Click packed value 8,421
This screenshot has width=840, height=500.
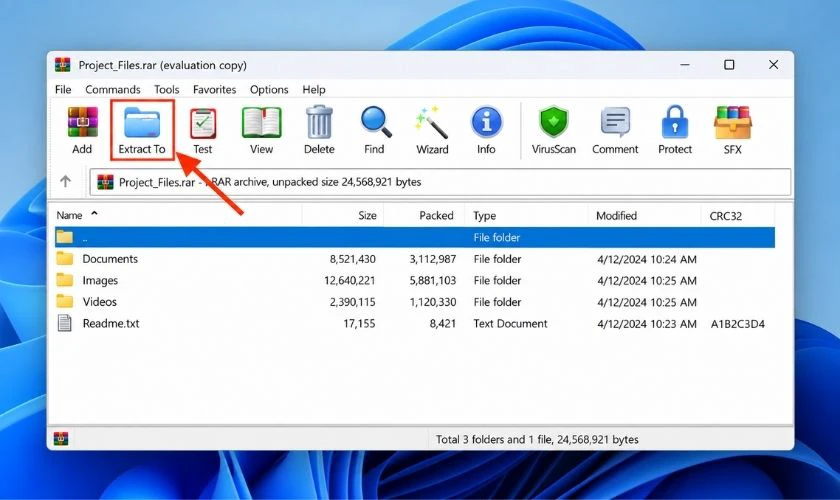442,324
